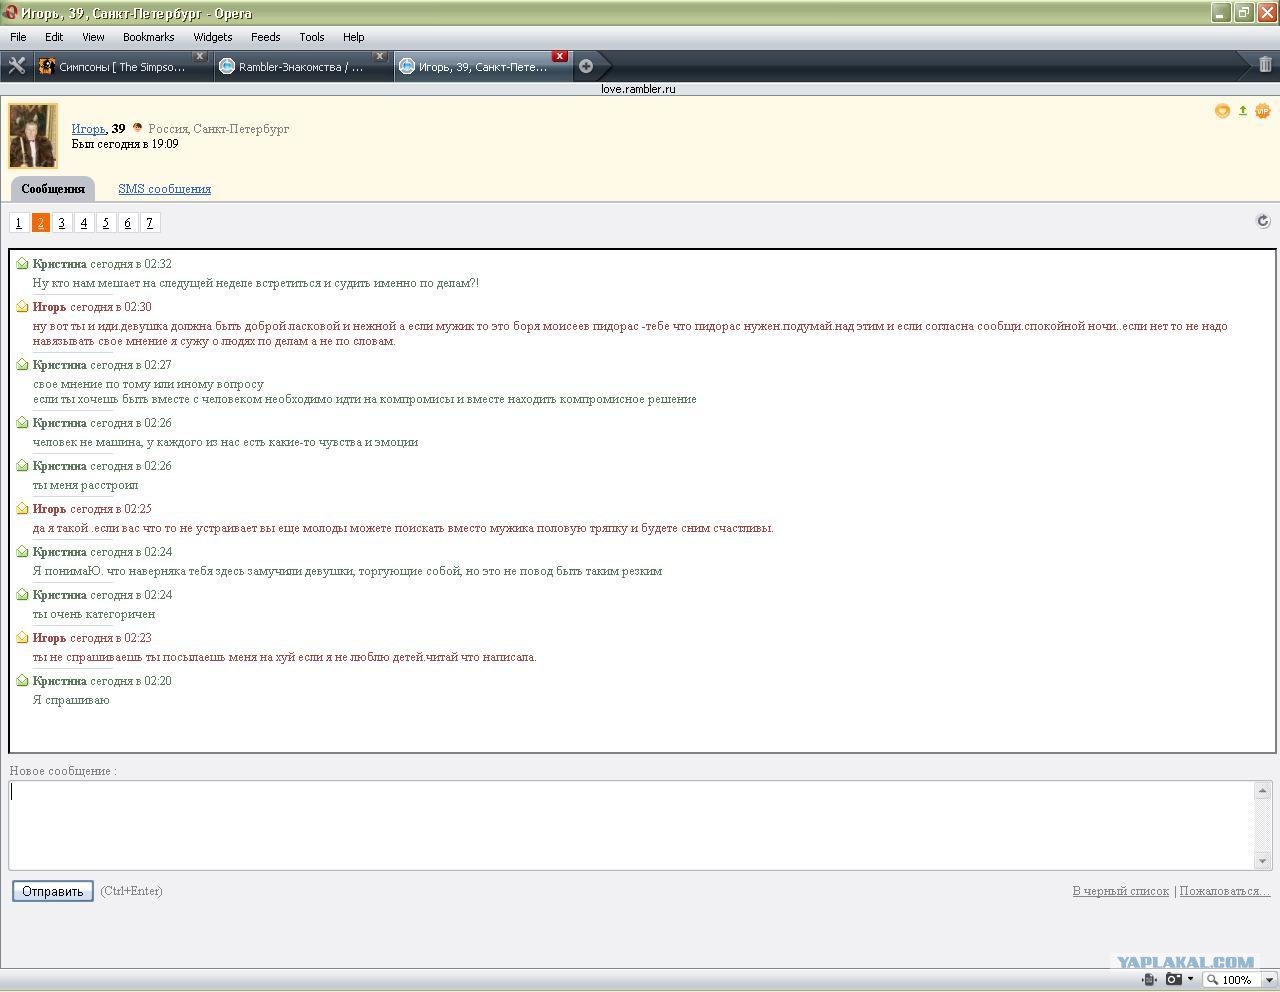
Task: Click the Пожаловаться link
Action: [1225, 891]
